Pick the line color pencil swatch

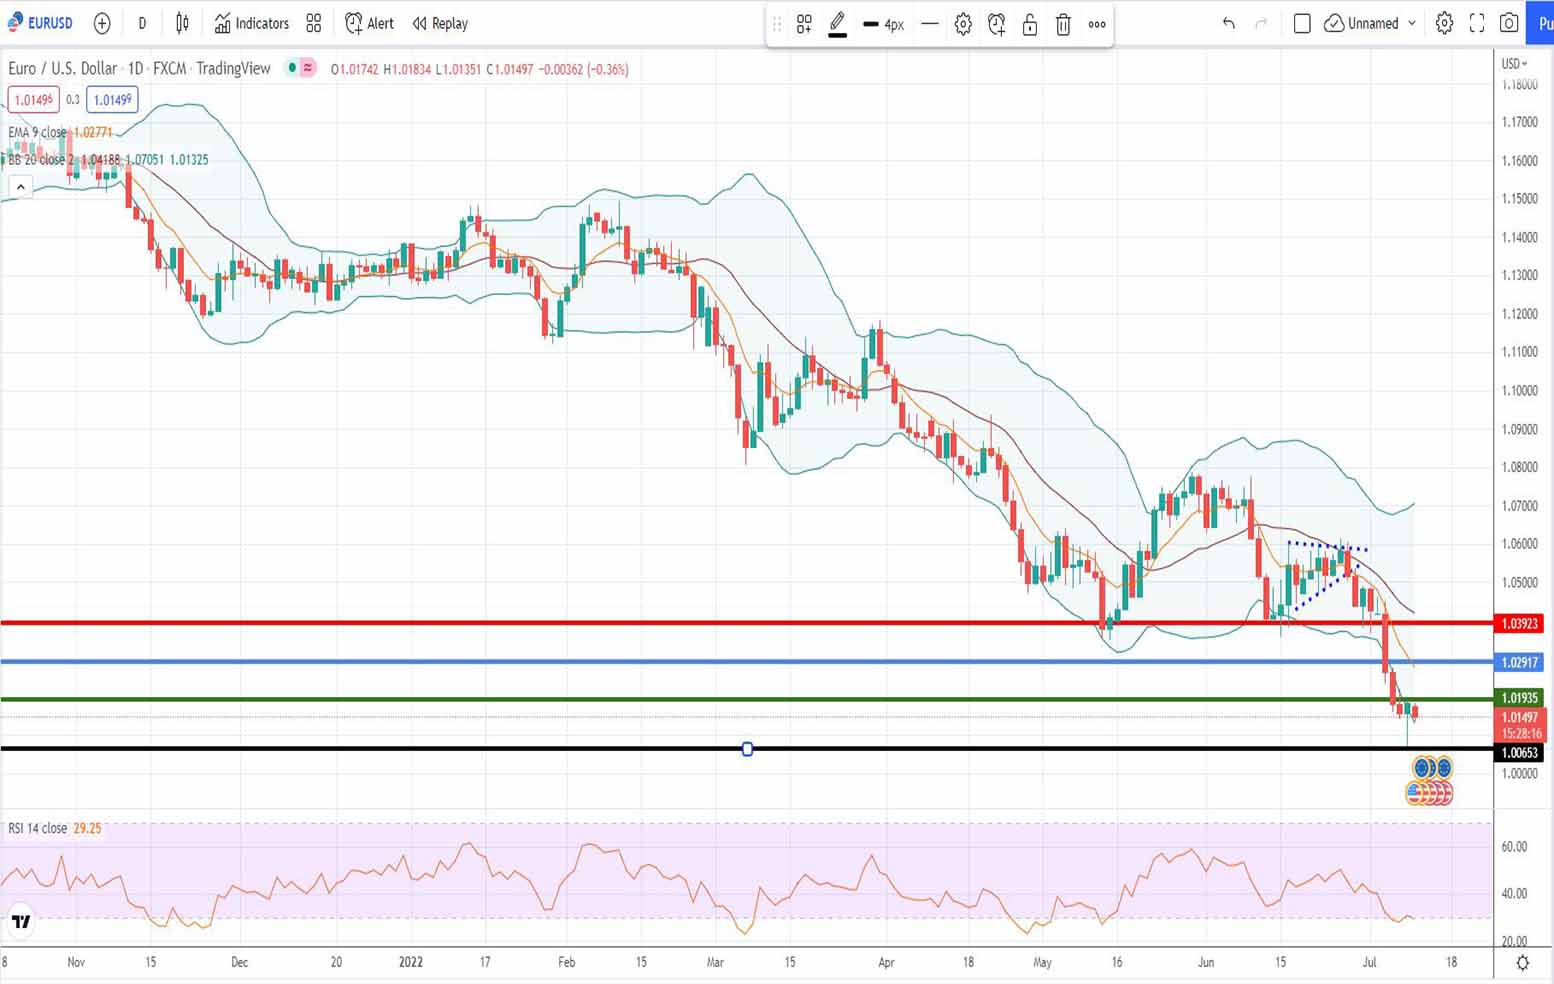tap(838, 24)
